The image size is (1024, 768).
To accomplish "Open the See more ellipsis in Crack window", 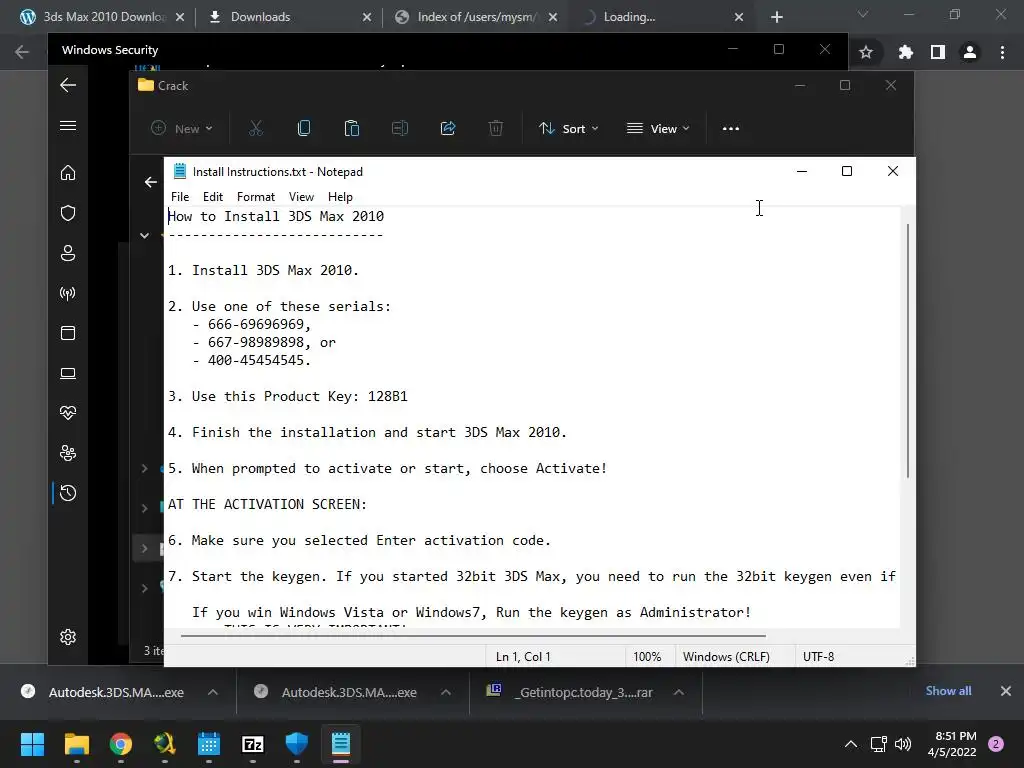I will pyautogui.click(x=731, y=129).
